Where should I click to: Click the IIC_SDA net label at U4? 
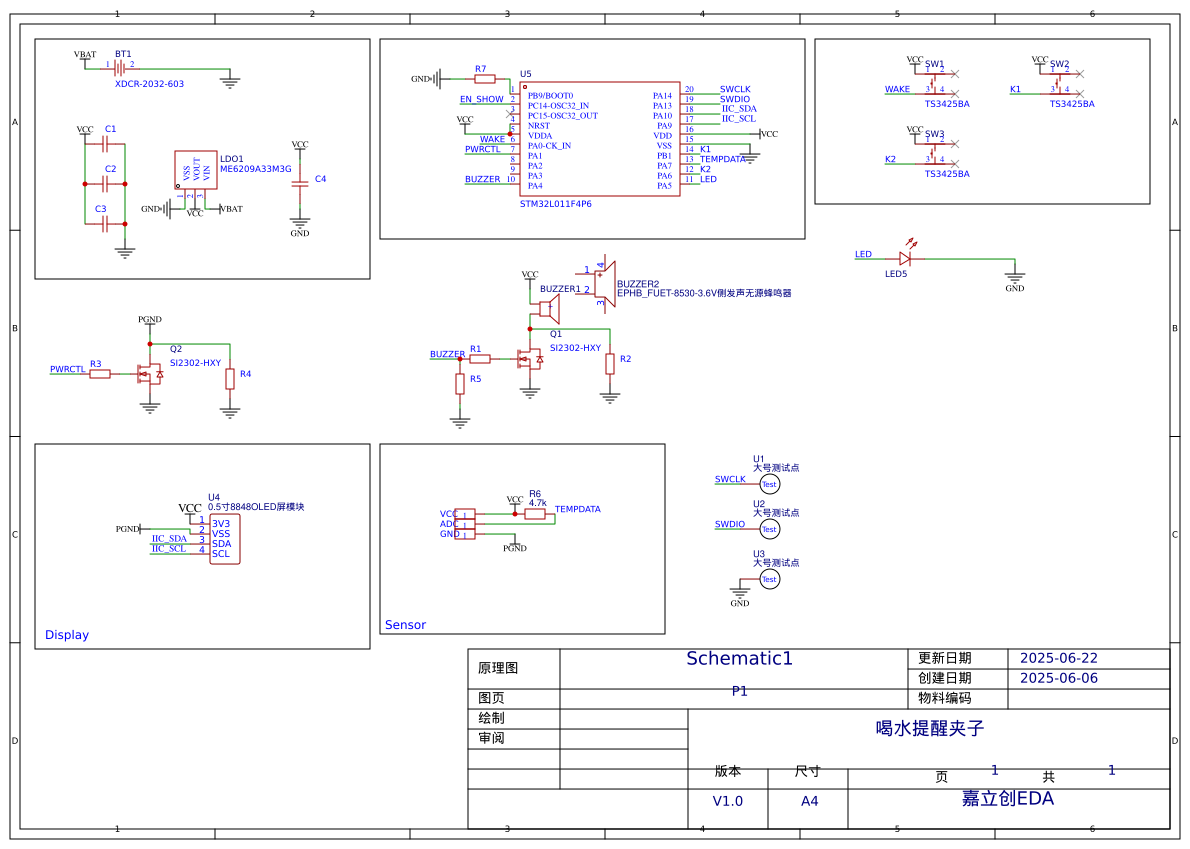tap(169, 539)
